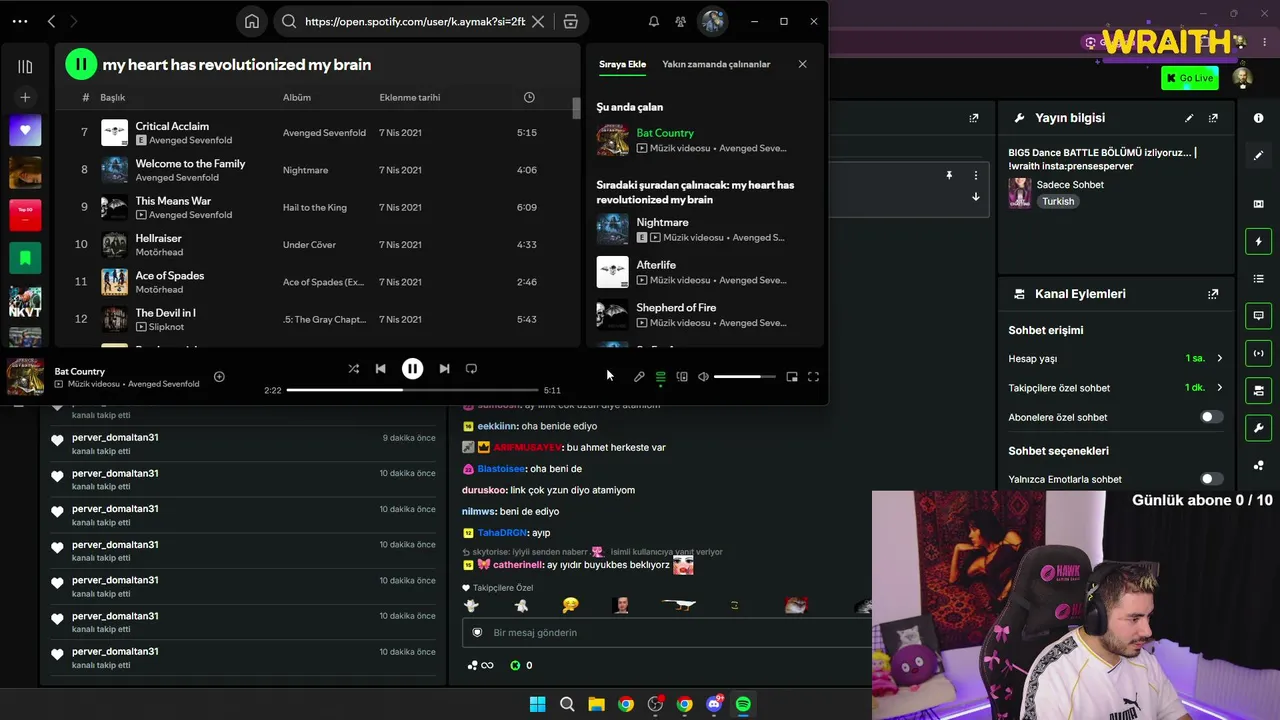This screenshot has height=720, width=1280.
Task: Edit Yayın bilgisi with pencil icon
Action: tap(1189, 118)
